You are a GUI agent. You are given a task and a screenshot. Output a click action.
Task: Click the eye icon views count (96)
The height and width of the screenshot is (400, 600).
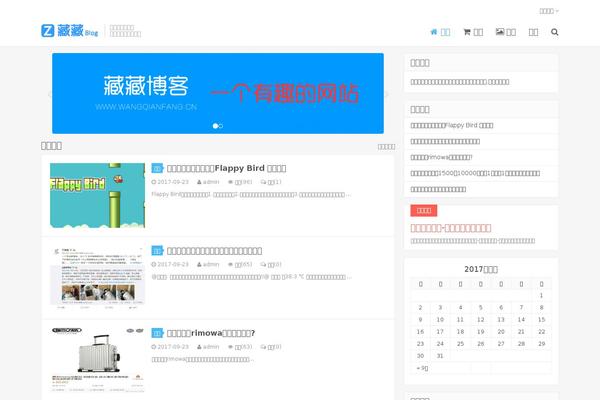pyautogui.click(x=240, y=182)
